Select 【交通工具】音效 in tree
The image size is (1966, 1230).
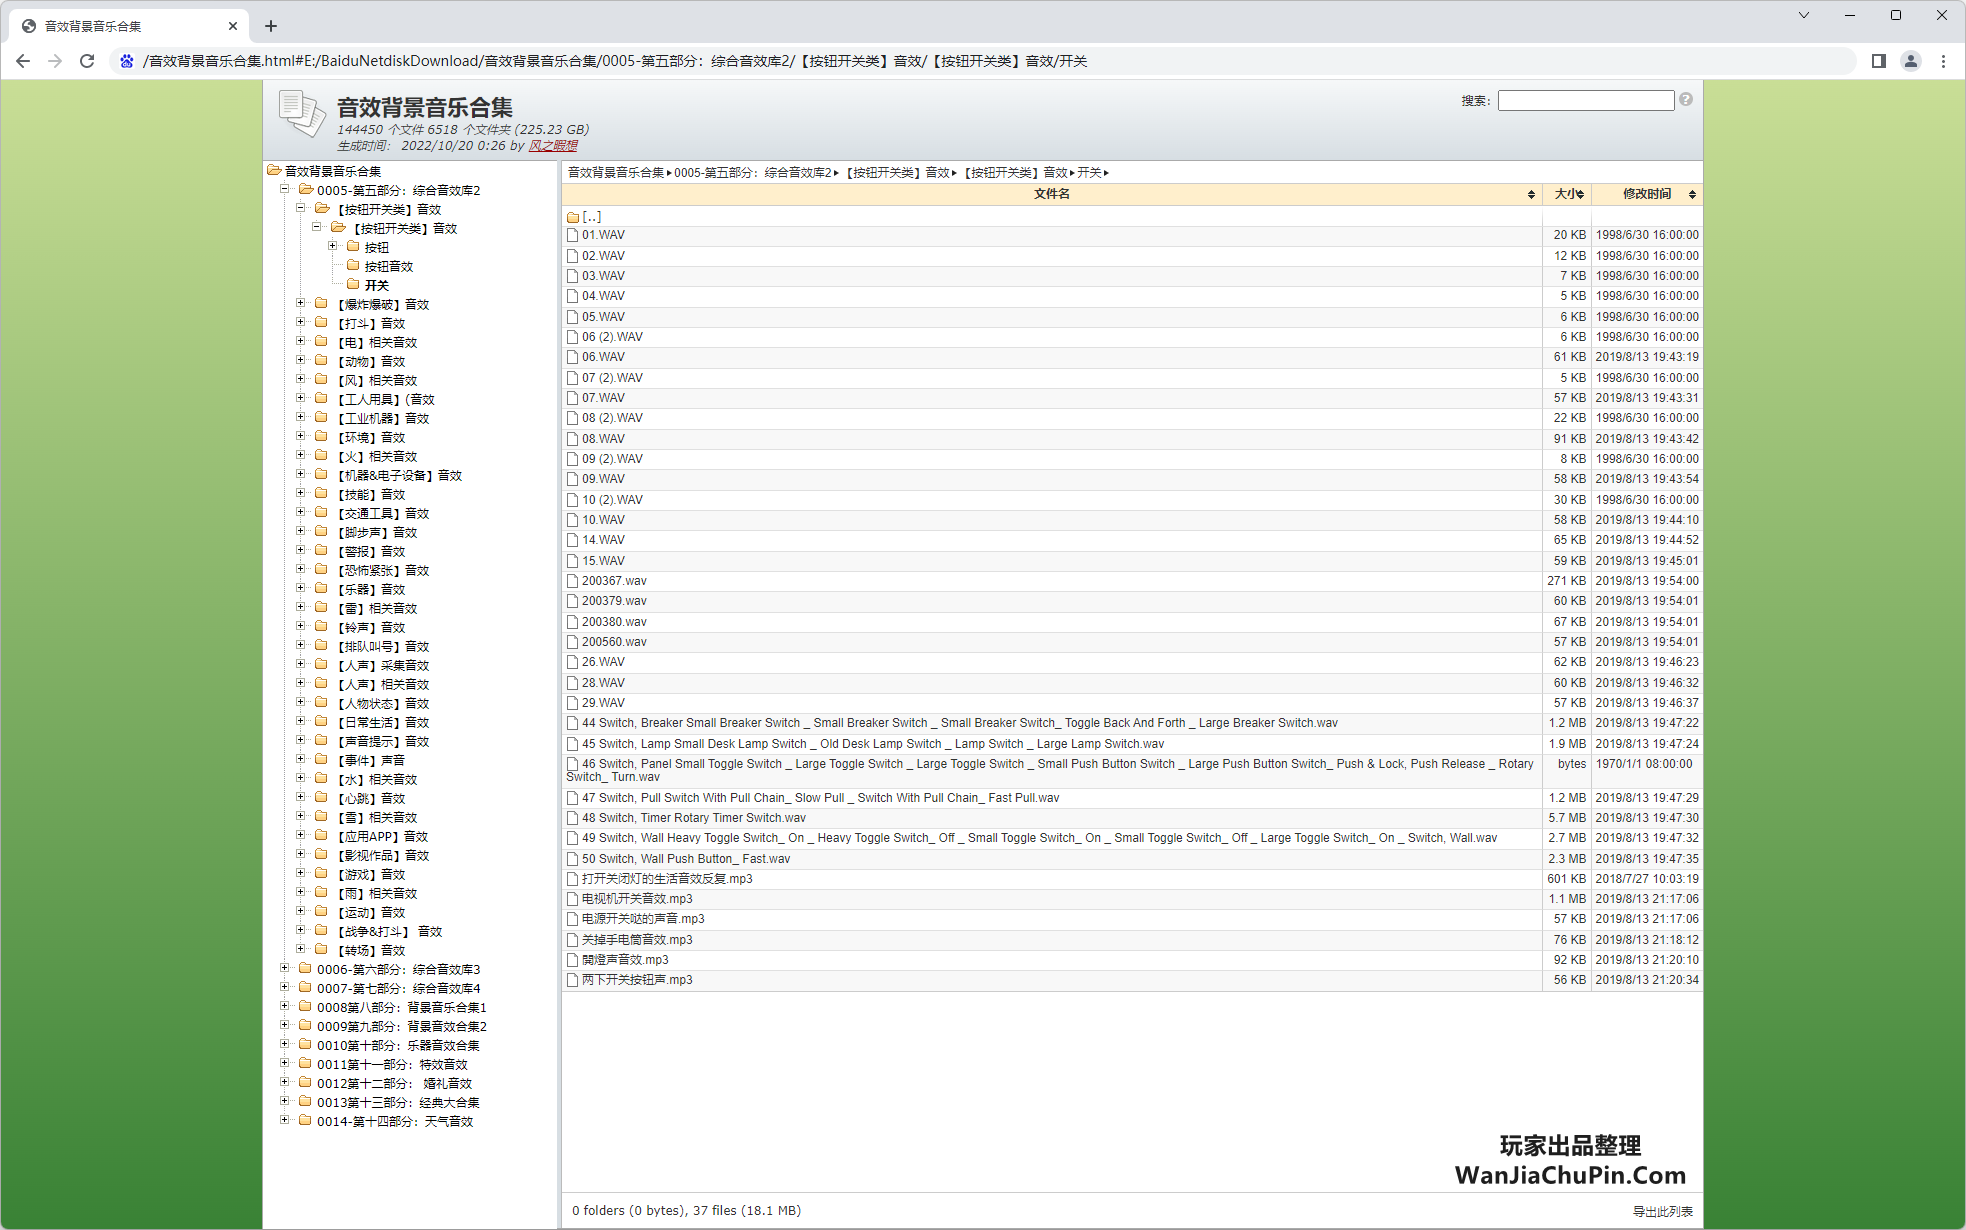382,514
